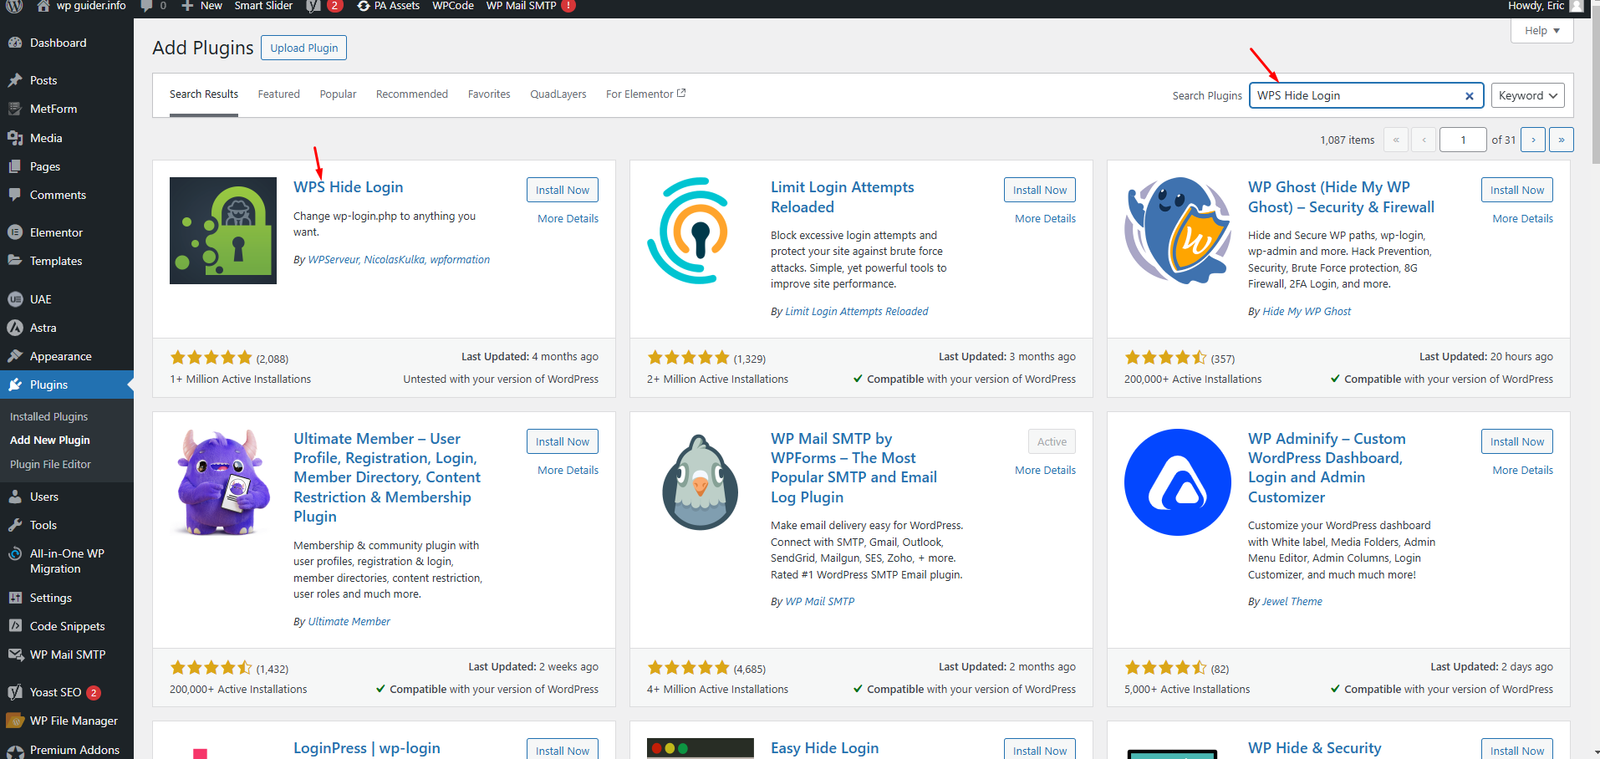The width and height of the screenshot is (1600, 759).
Task: Install the Ultimate Member plugin
Action: point(562,442)
